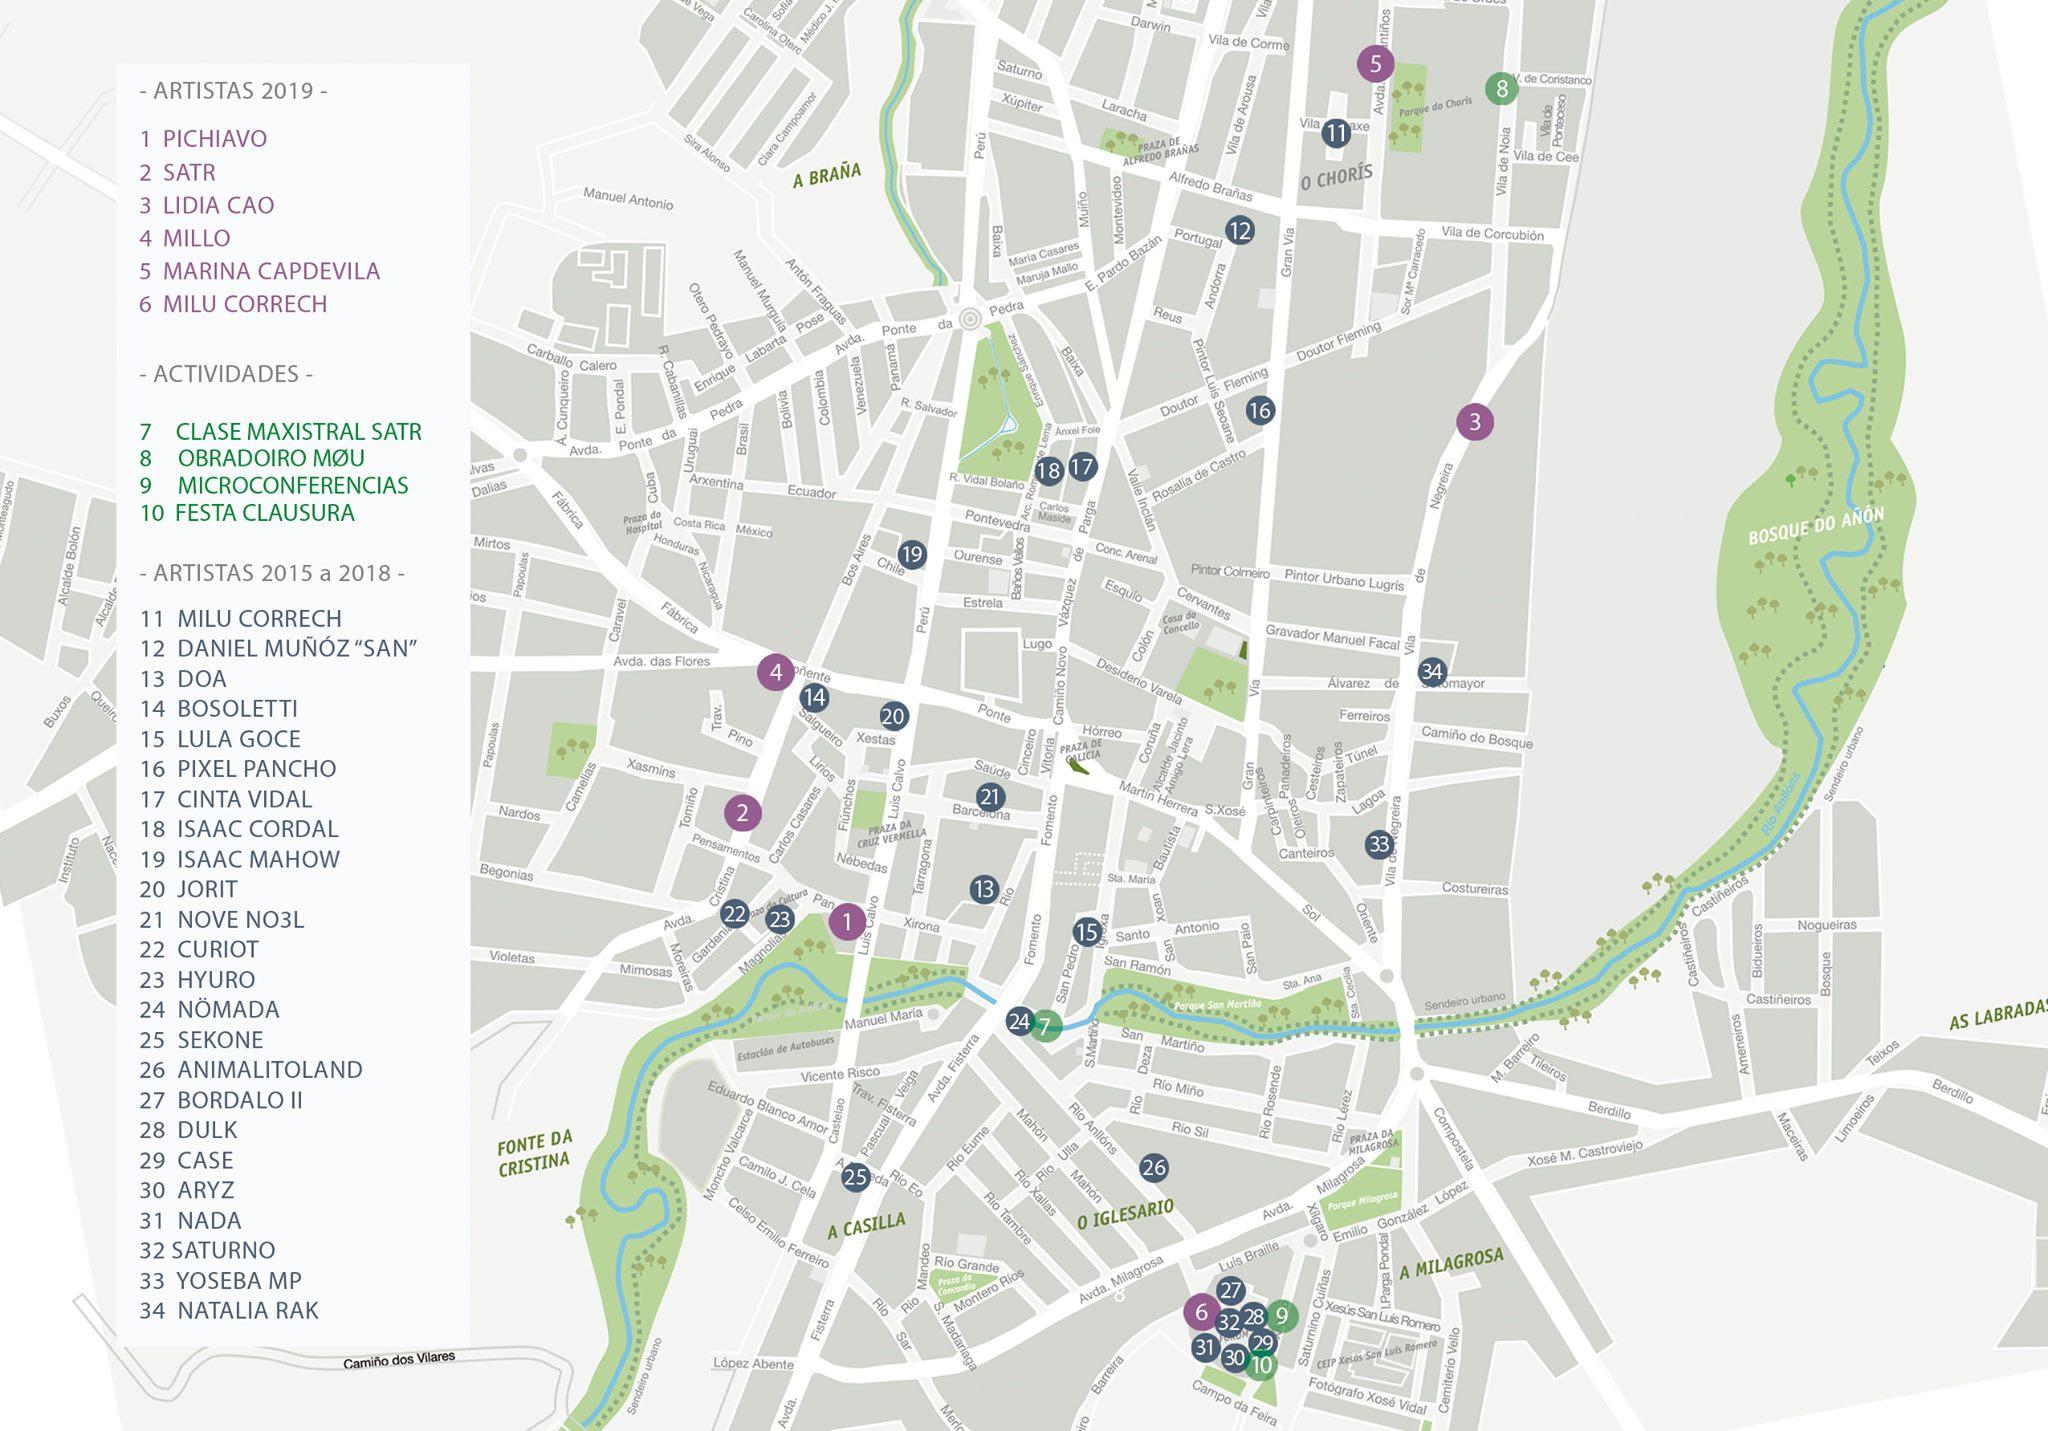Click green marker 7 by the river
2048x1431 pixels.
(1046, 1025)
